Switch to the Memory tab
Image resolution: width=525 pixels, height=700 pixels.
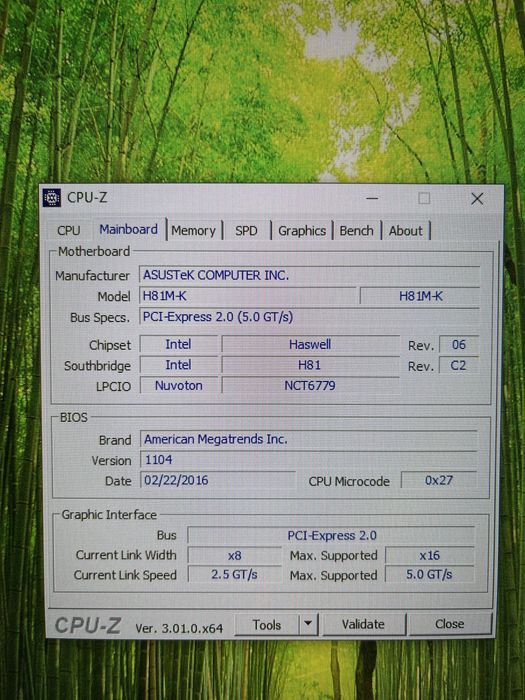point(194,231)
